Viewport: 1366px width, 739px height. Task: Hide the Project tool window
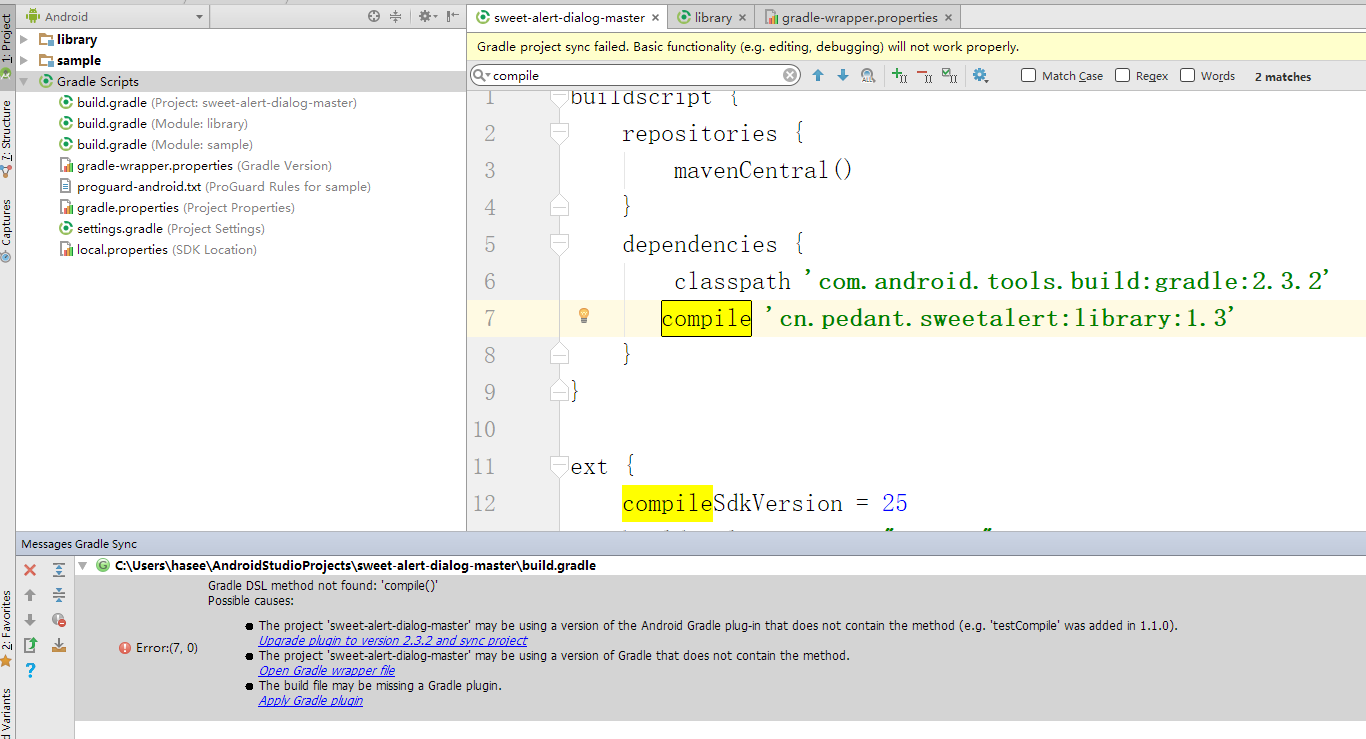(x=454, y=16)
